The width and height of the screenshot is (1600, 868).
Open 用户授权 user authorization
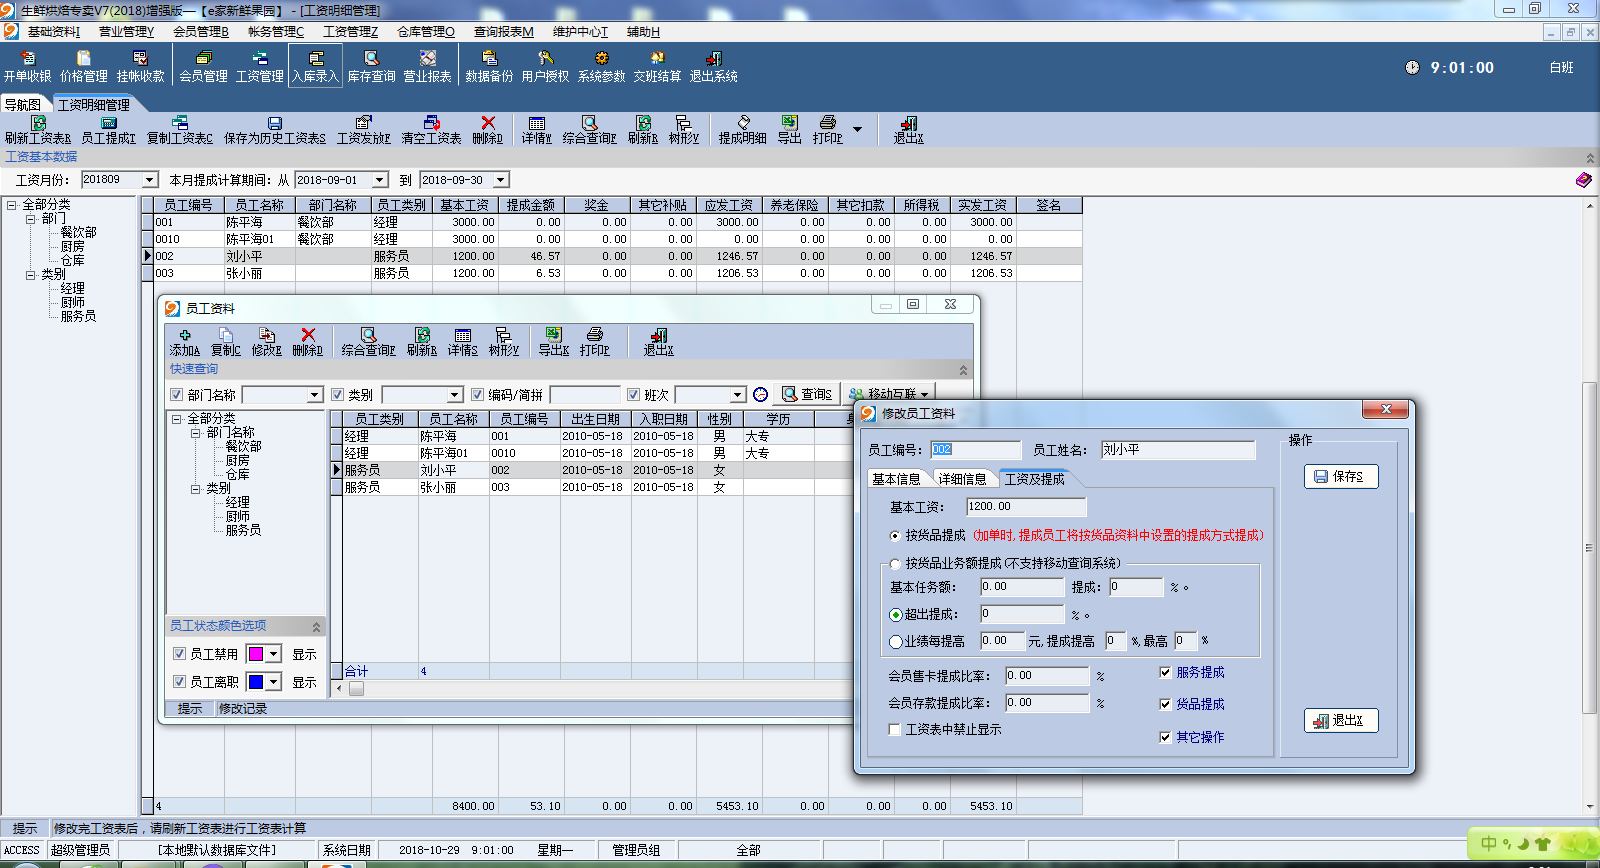coord(545,67)
